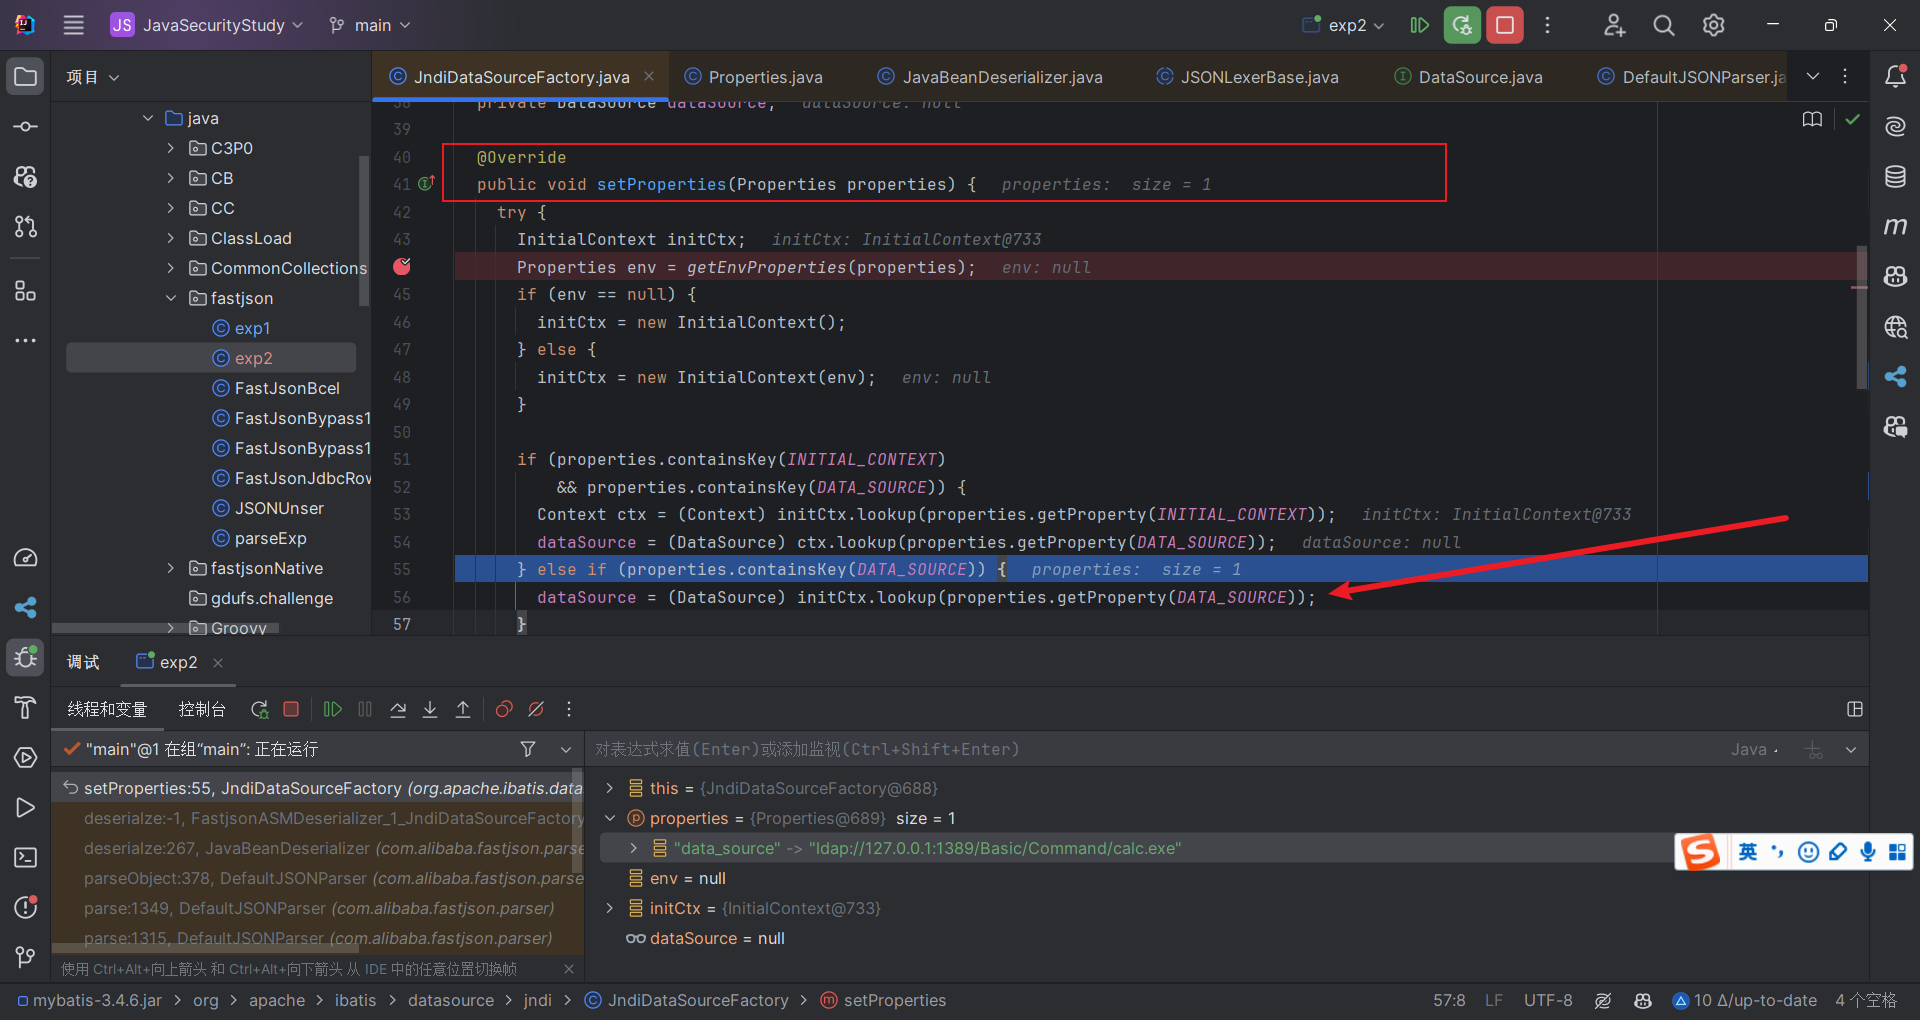Expand the fastjsonNative folder
The height and width of the screenshot is (1020, 1920).
pos(171,568)
